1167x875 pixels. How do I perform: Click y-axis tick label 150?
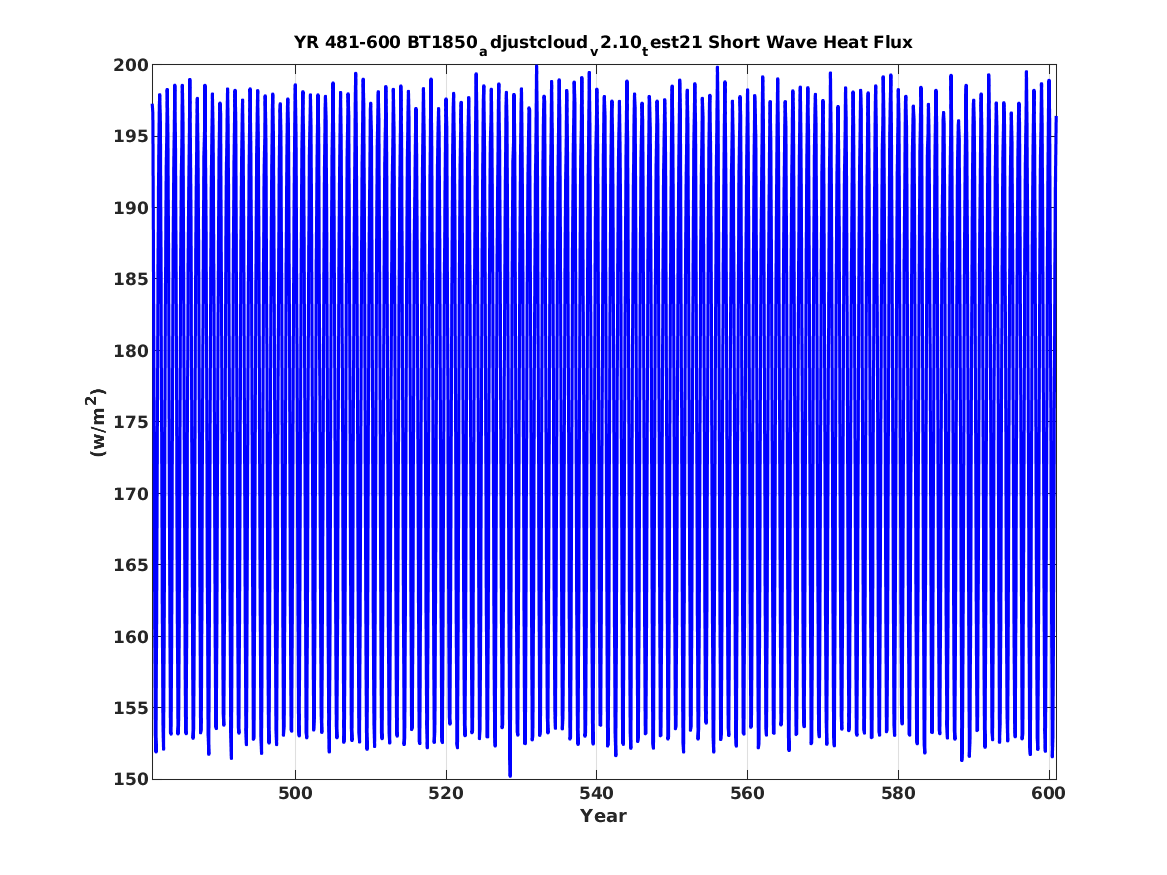(131, 779)
